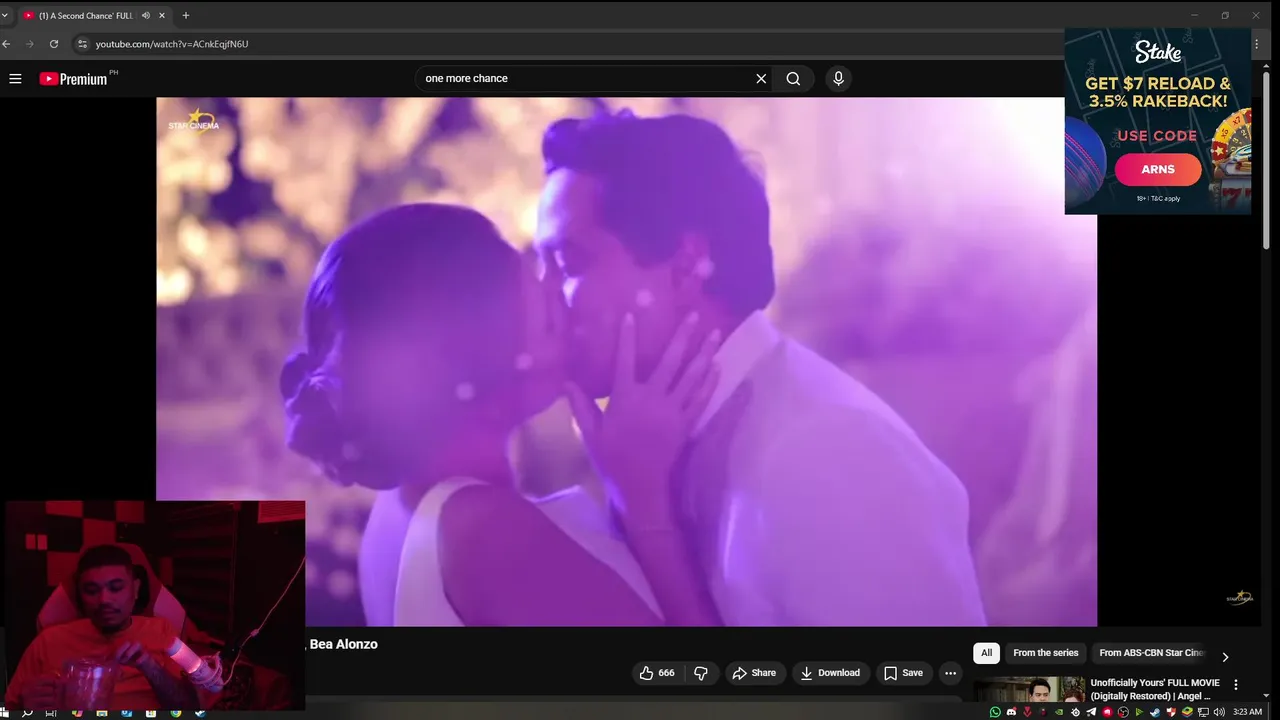Open WhatsApp from system tray
1280x720 pixels.
coord(995,712)
